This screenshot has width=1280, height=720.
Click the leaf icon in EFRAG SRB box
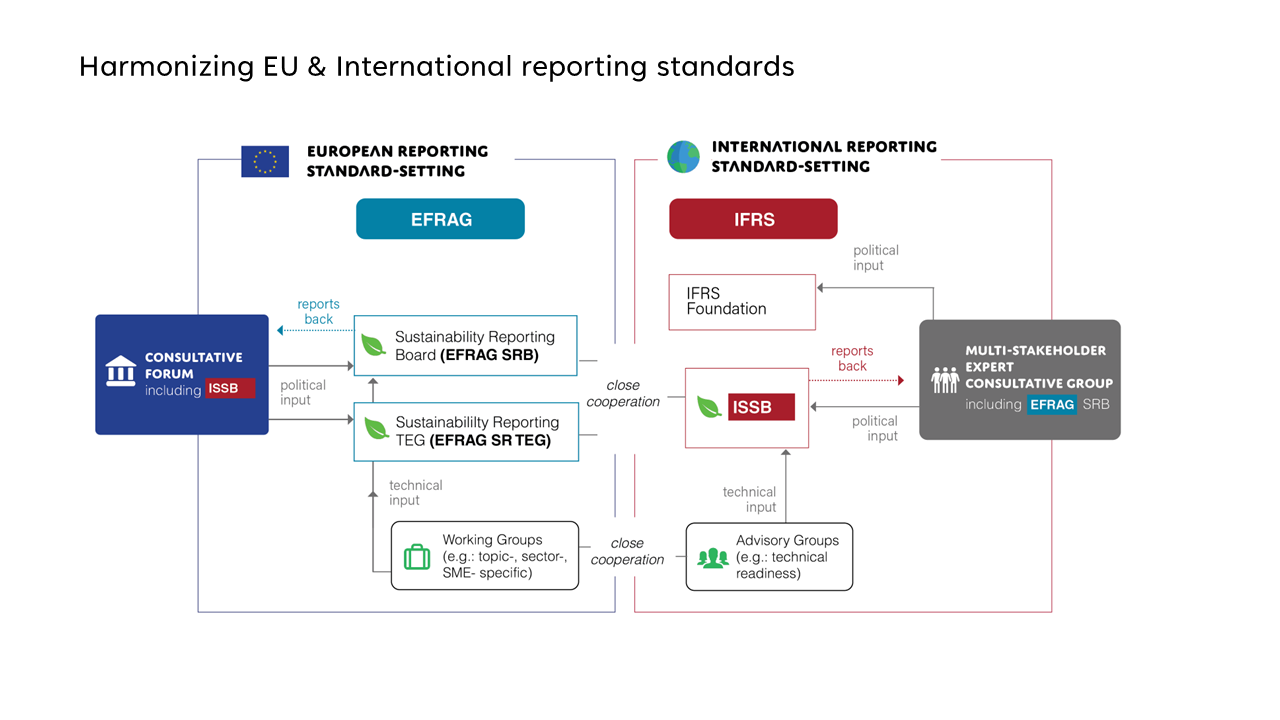click(374, 345)
